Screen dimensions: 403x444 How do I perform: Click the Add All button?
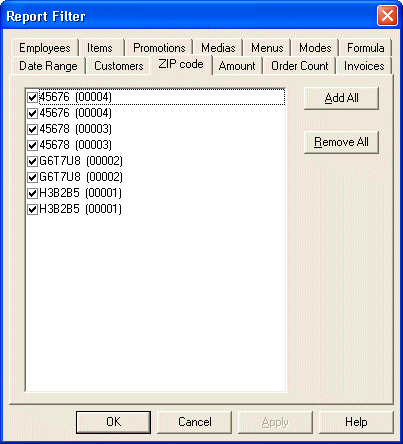pyautogui.click(x=341, y=98)
